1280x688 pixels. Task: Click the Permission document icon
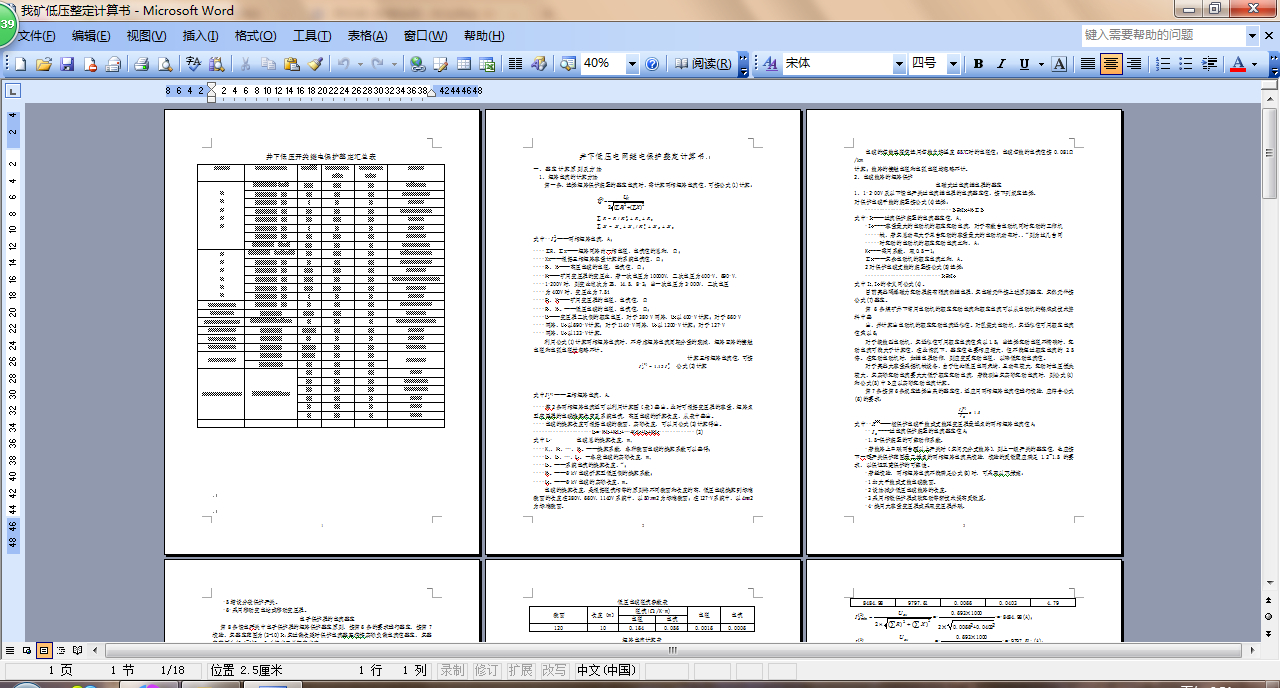coord(90,64)
